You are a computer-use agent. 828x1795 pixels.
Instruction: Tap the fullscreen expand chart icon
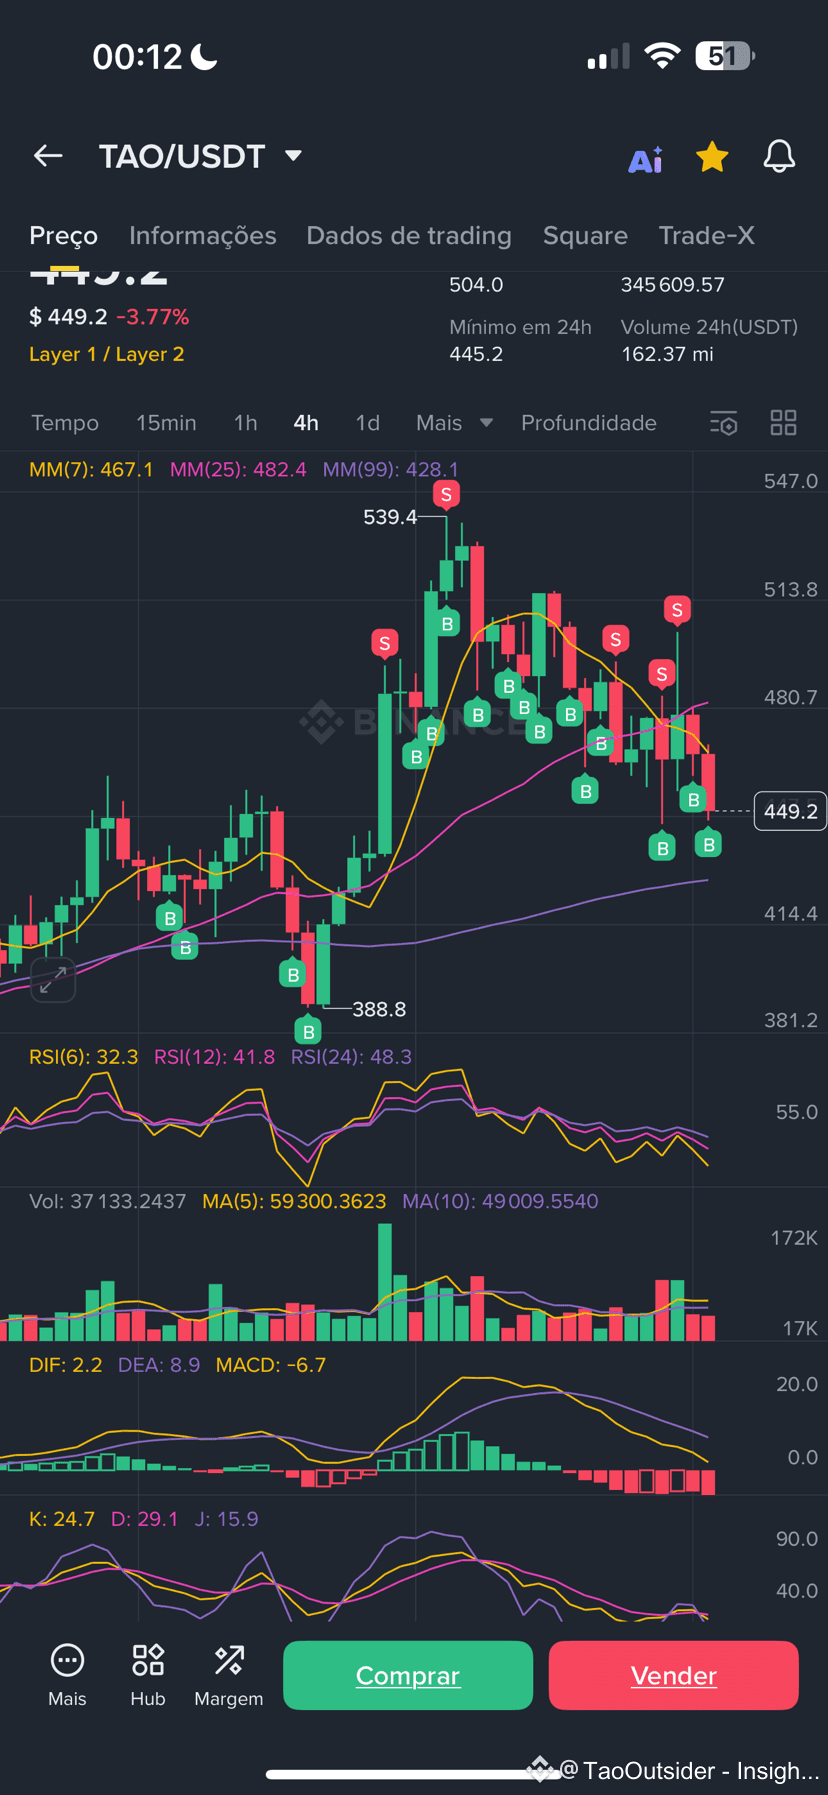click(53, 980)
